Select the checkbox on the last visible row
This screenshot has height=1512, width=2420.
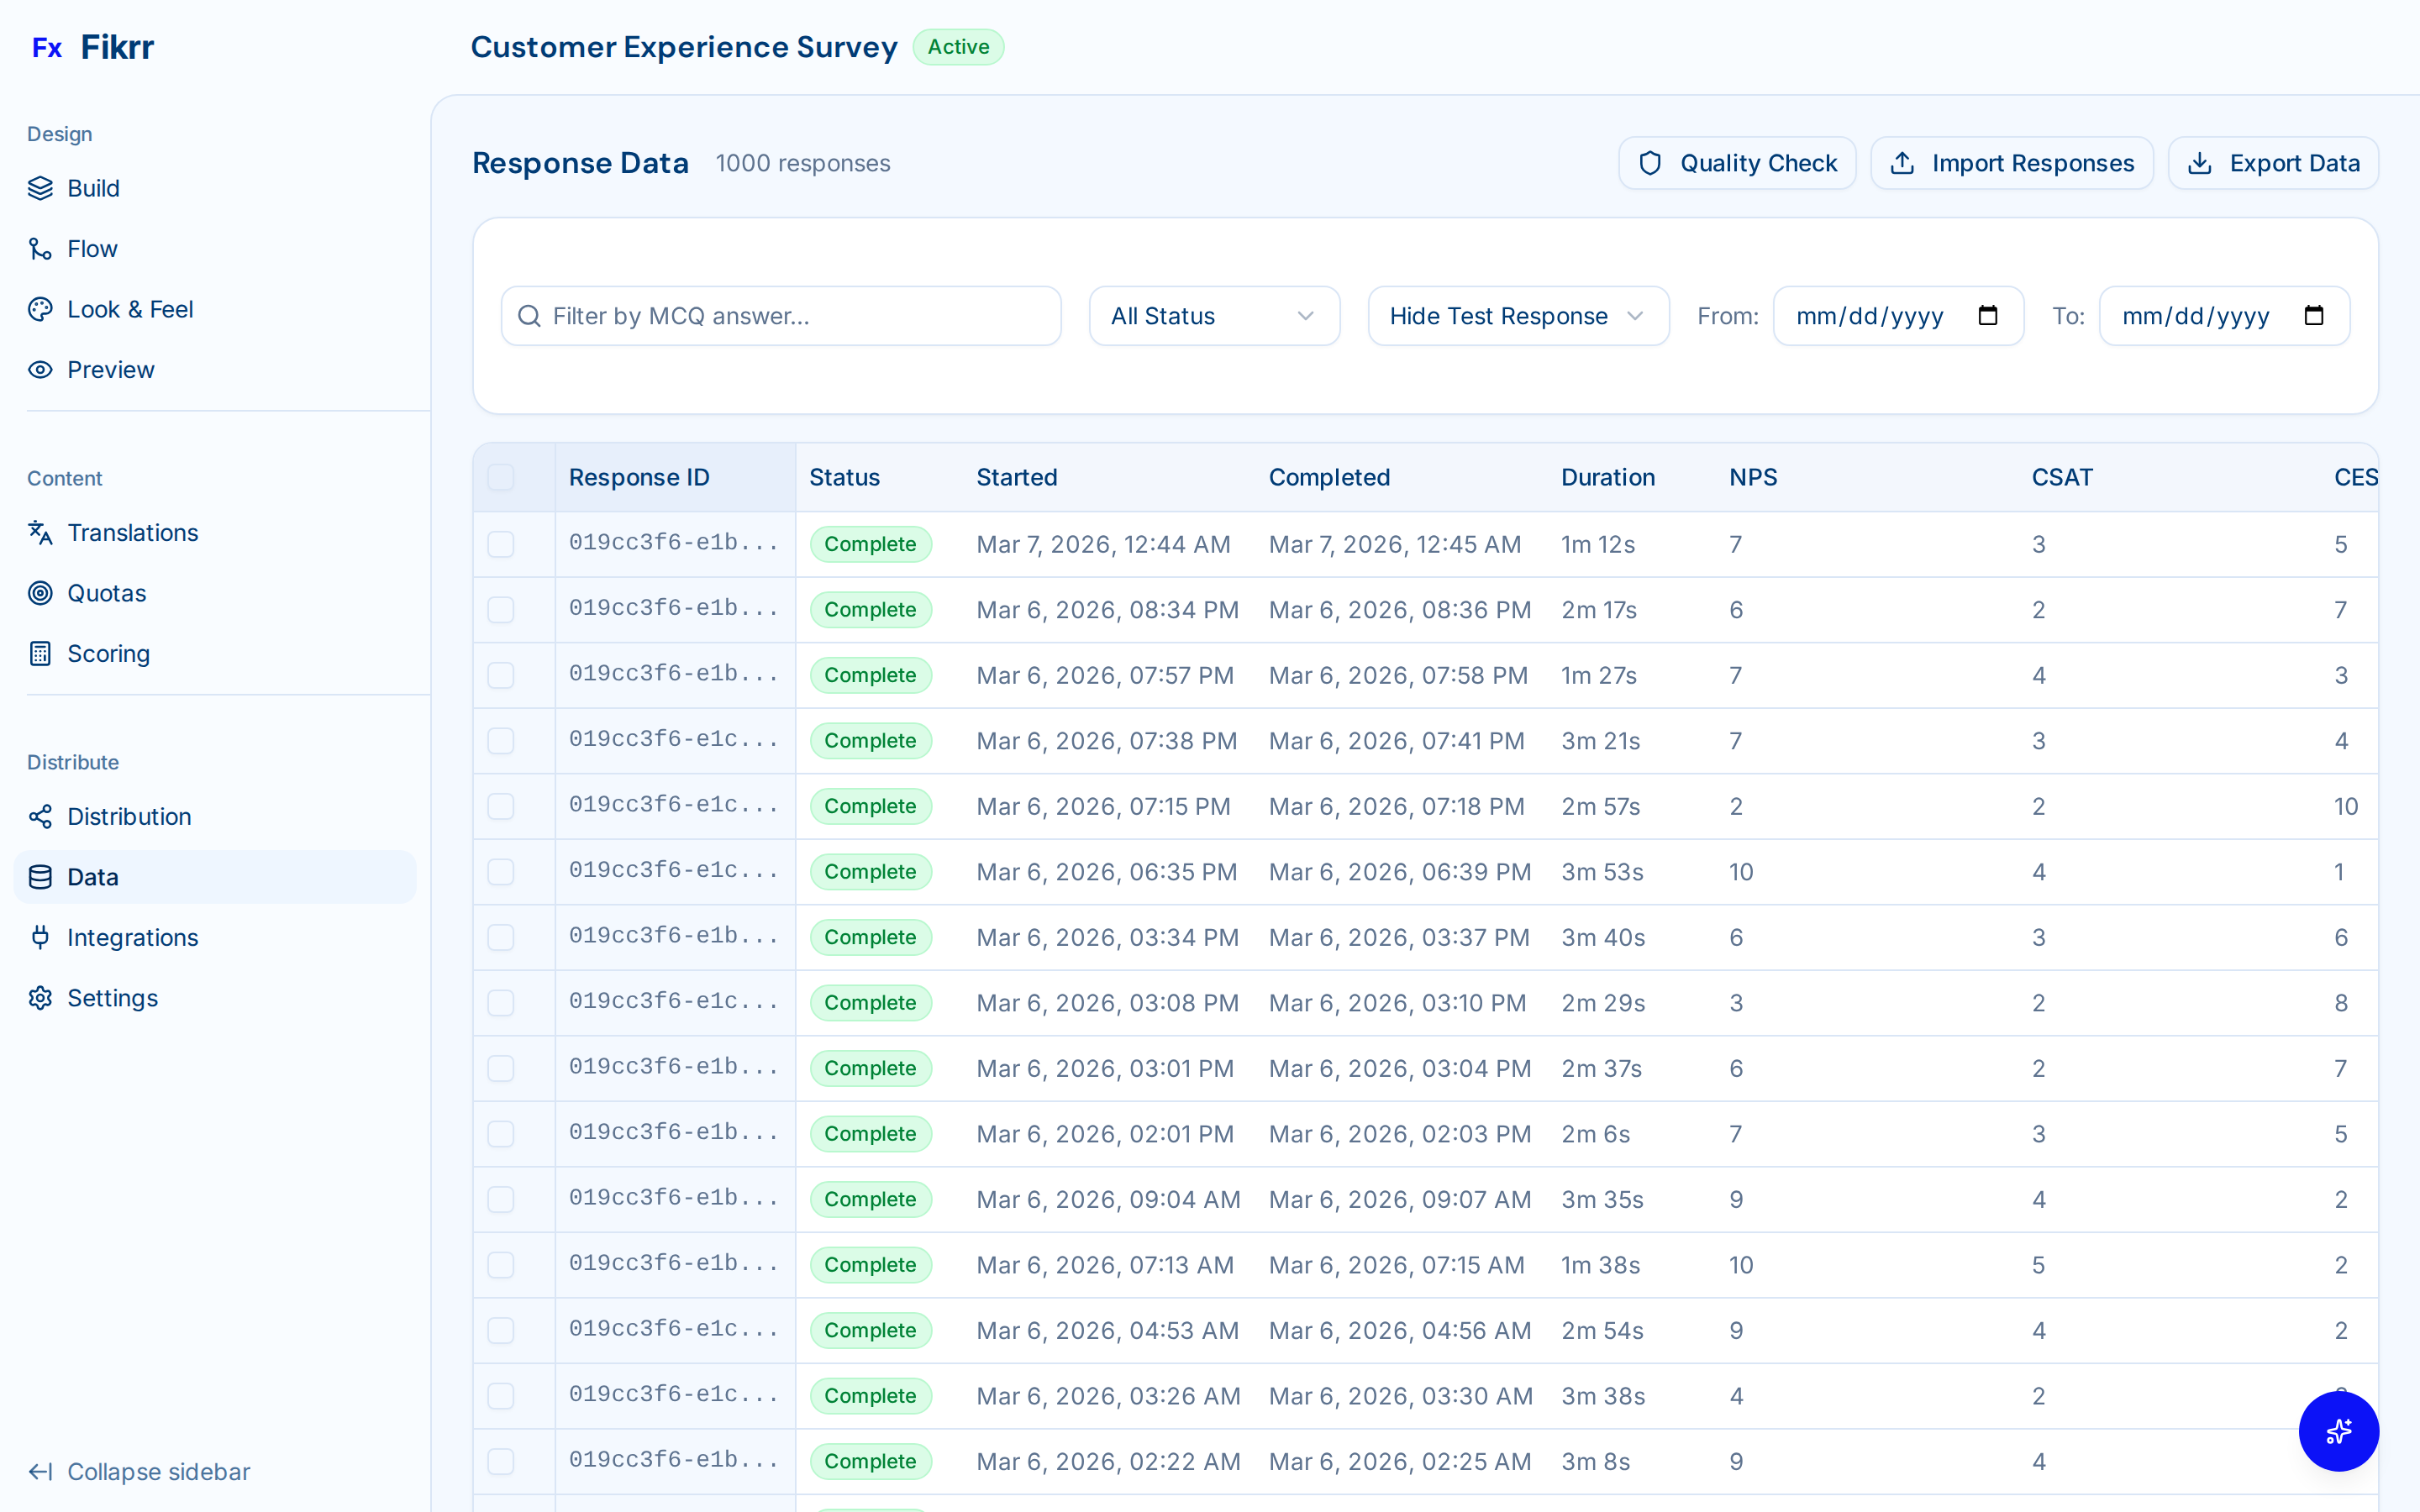pyautogui.click(x=501, y=1460)
